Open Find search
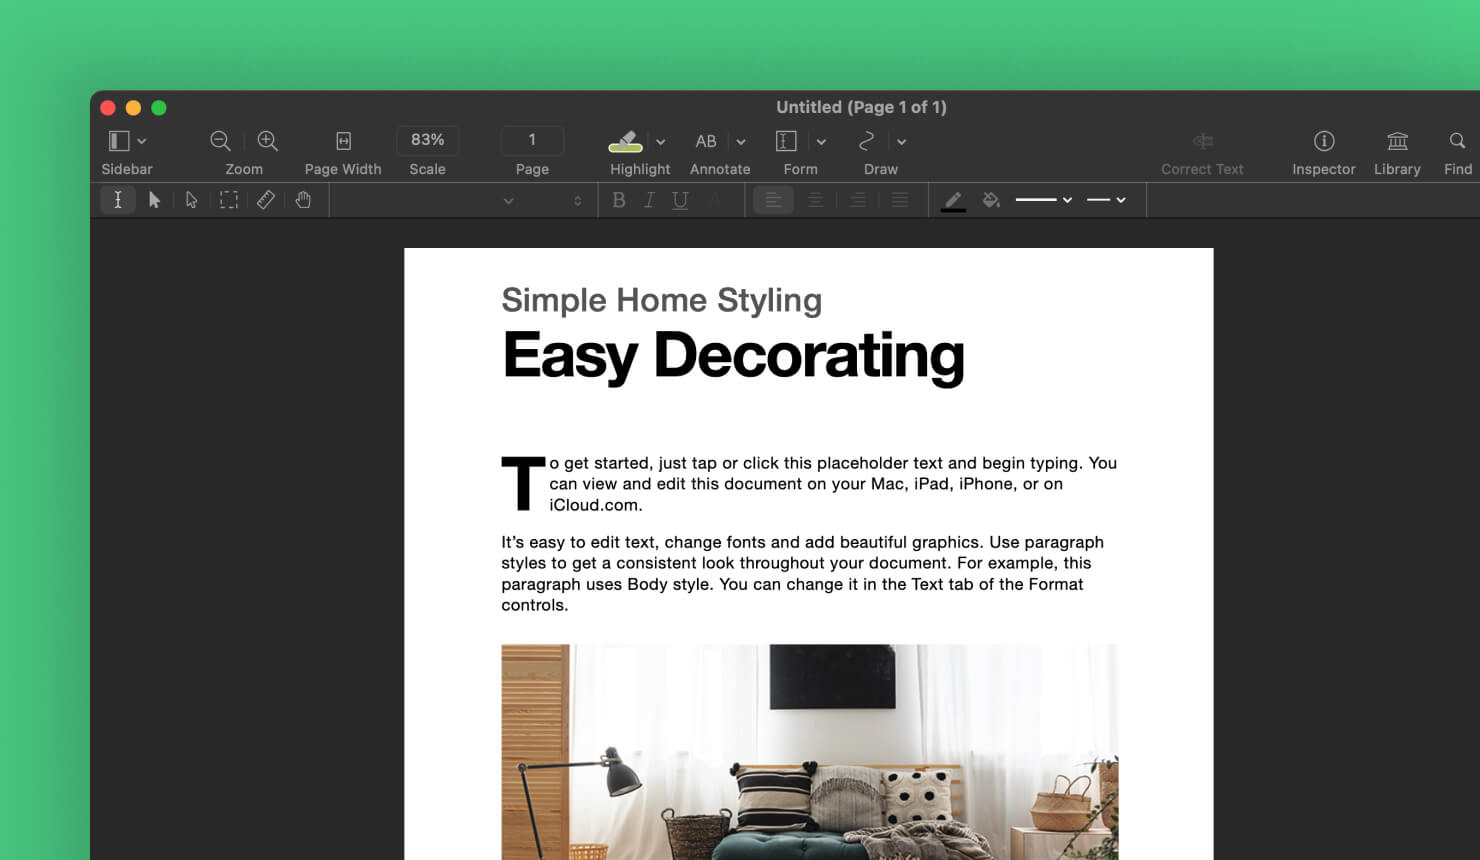 (1458, 141)
